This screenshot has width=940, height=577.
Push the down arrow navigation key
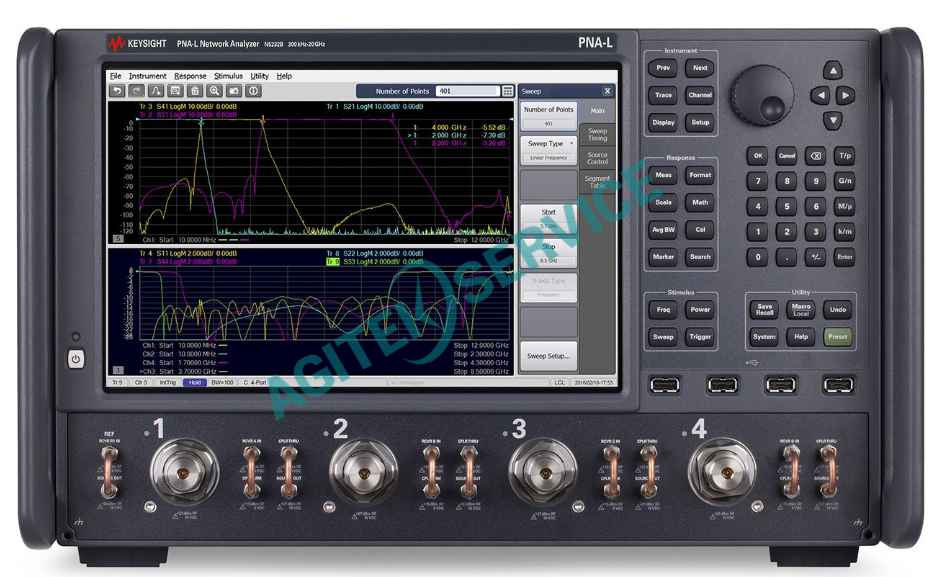(833, 121)
